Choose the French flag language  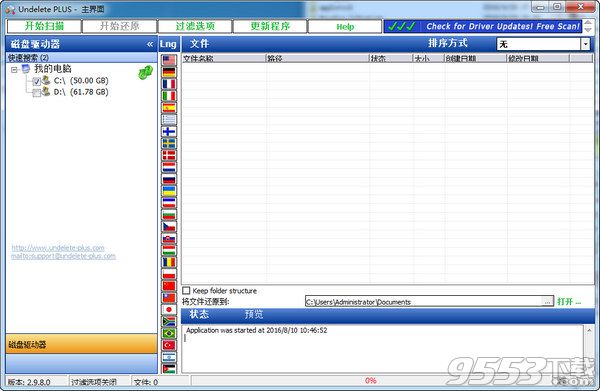click(169, 84)
